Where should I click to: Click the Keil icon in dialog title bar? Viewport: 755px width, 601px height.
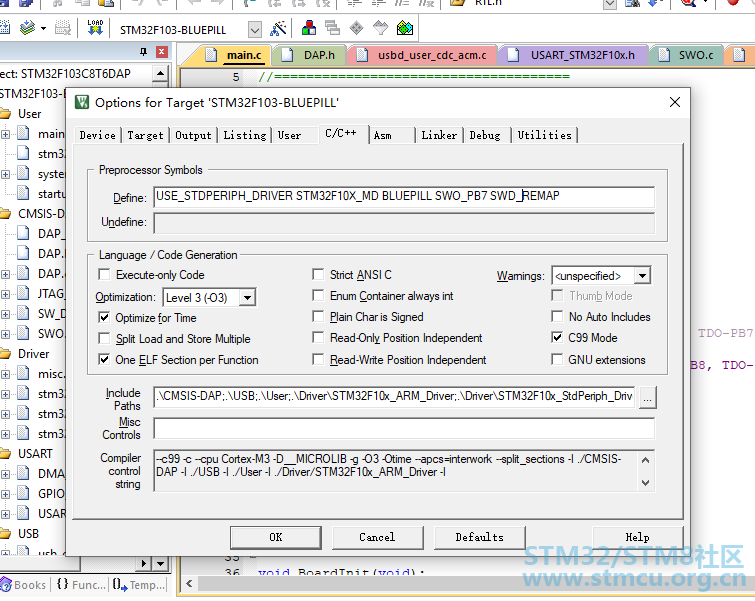(82, 102)
